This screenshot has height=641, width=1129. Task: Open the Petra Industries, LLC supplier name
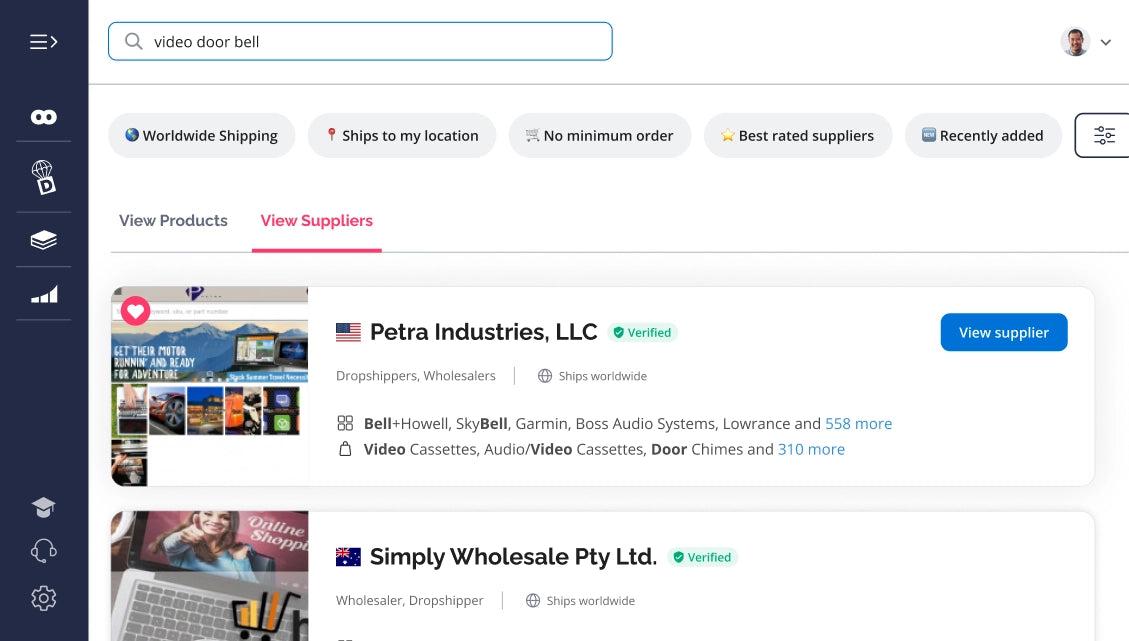[483, 332]
